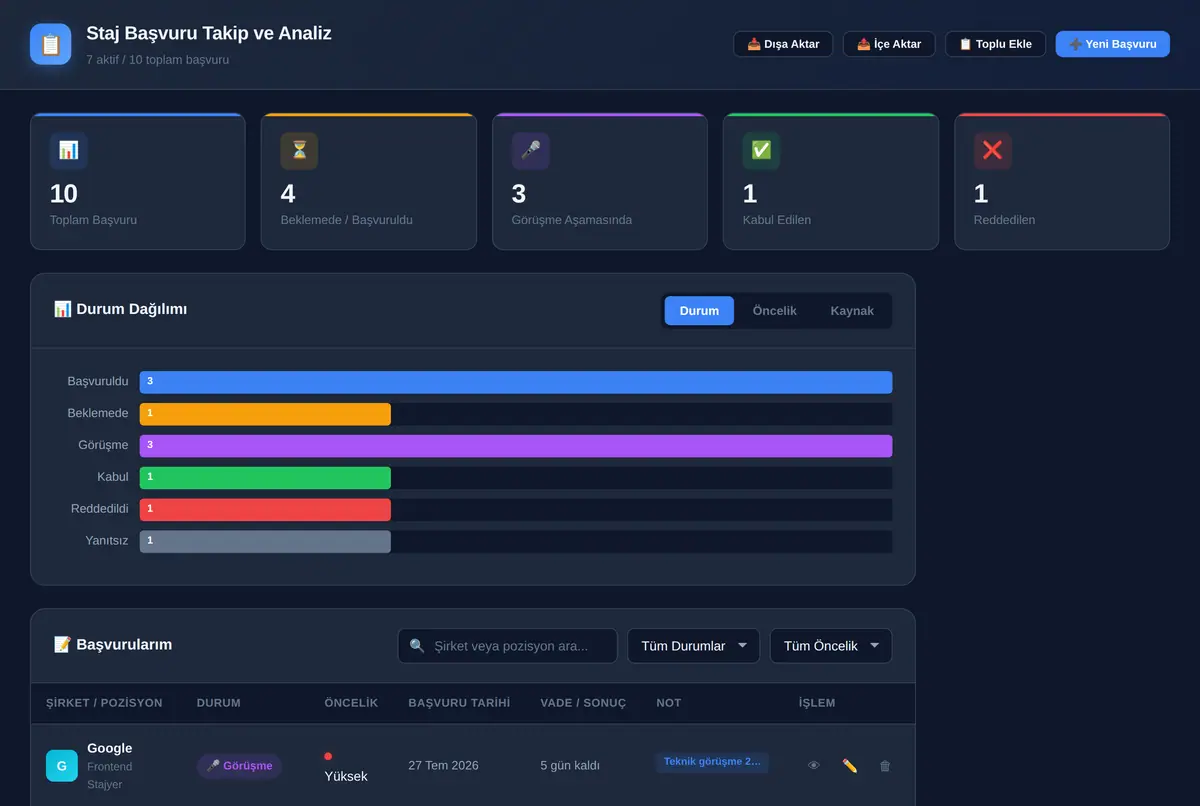Open the Toplu Ekle bulk add button
This screenshot has width=1200, height=806.
pyautogui.click(x=995, y=44)
